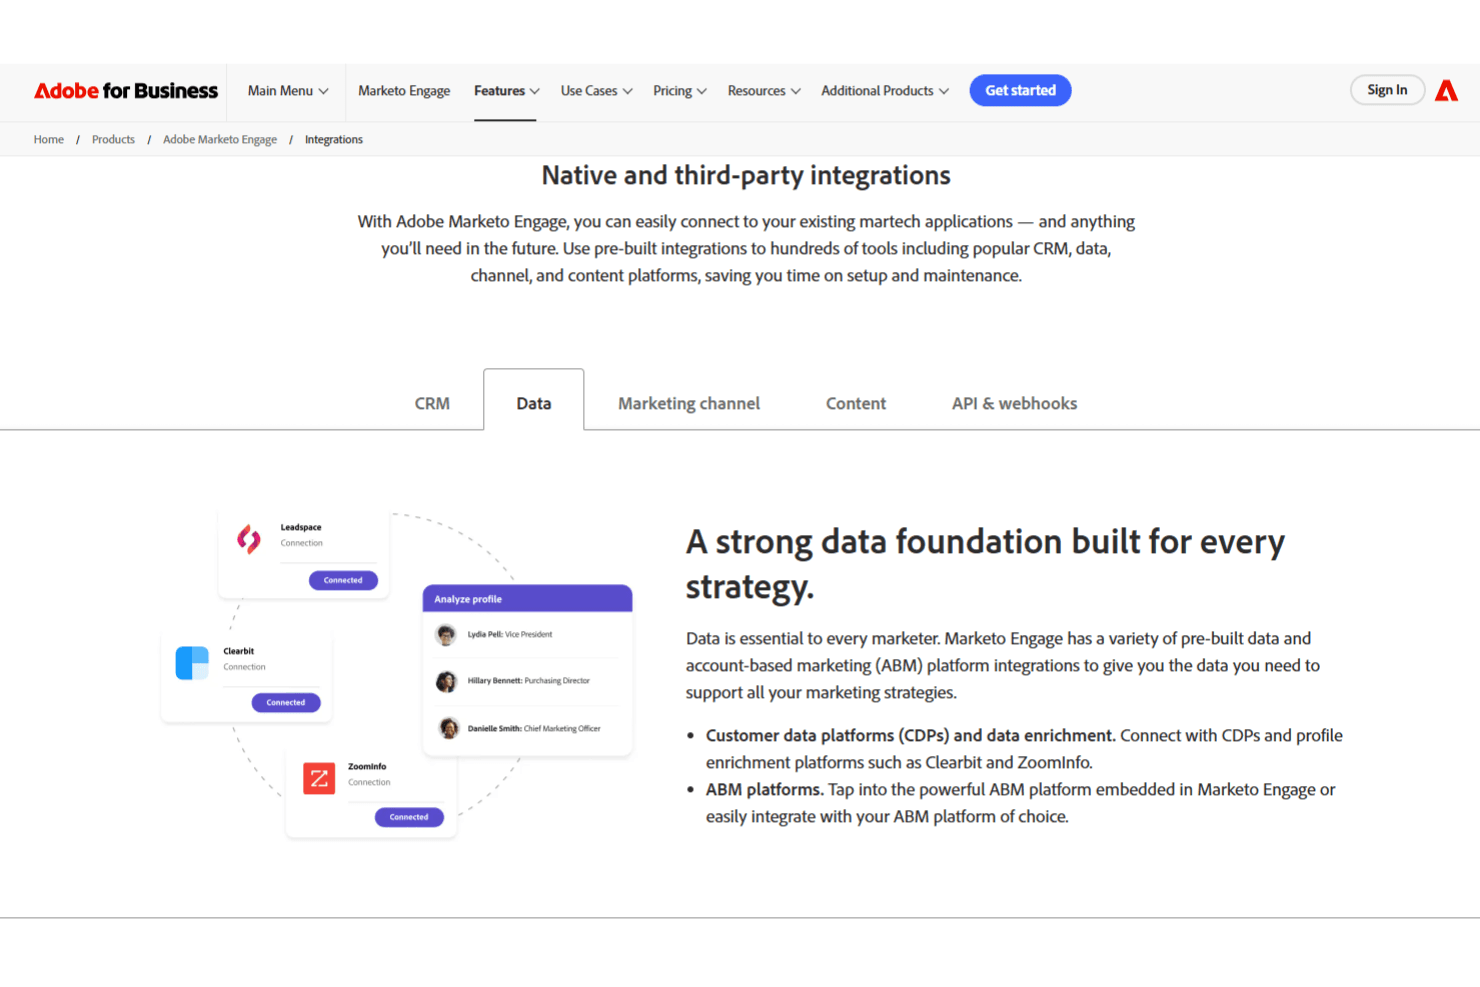This screenshot has height=987, width=1480.
Task: Click Lydia Pell's avatar photo
Action: tap(446, 635)
